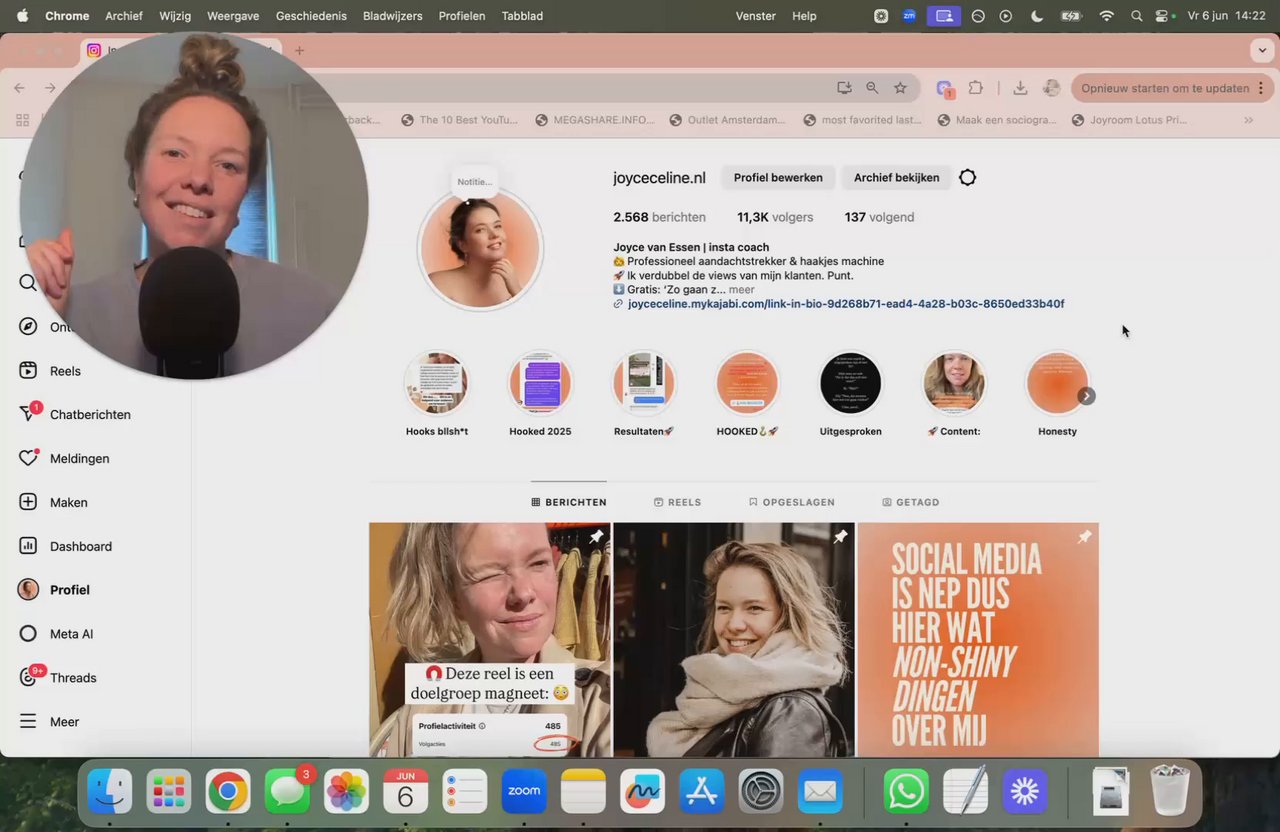This screenshot has height=832, width=1280.
Task: Open Chatberichten with unread badge
Action: coord(75,414)
